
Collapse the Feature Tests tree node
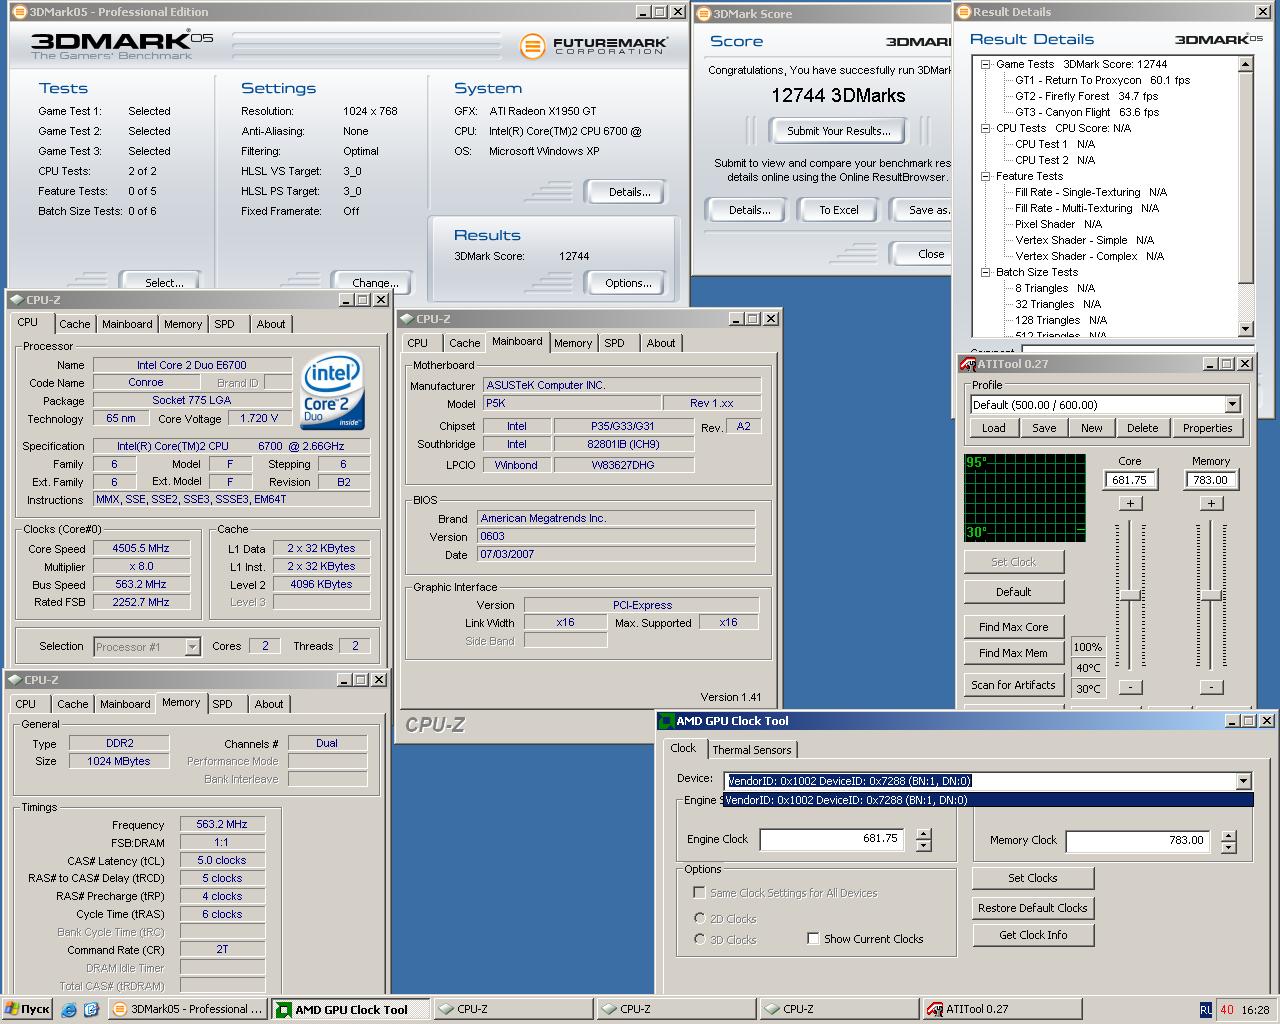(x=986, y=176)
